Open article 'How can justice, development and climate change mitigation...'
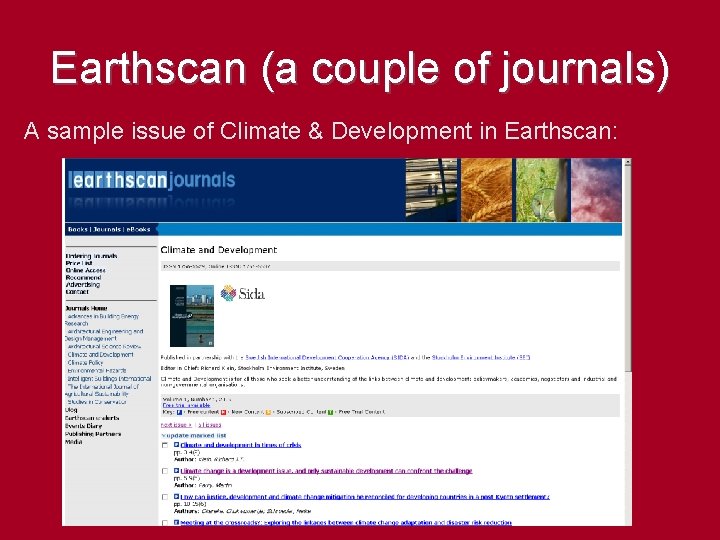This screenshot has width=720, height=540. pyautogui.click(x=365, y=496)
